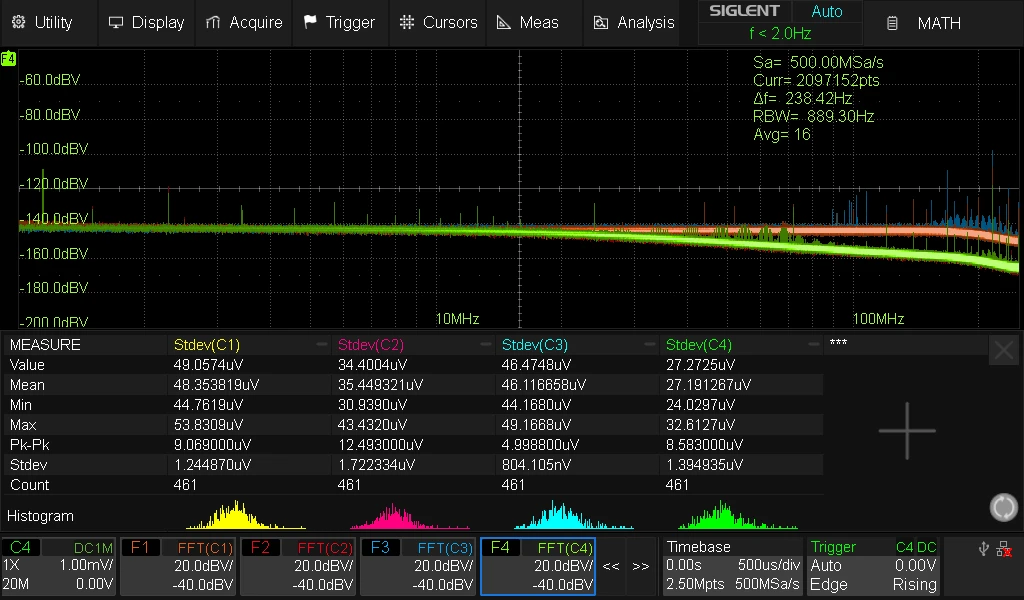Screen dimensions: 1024x600
Task: Show next math traces with >> arrow
Action: [x=641, y=566]
